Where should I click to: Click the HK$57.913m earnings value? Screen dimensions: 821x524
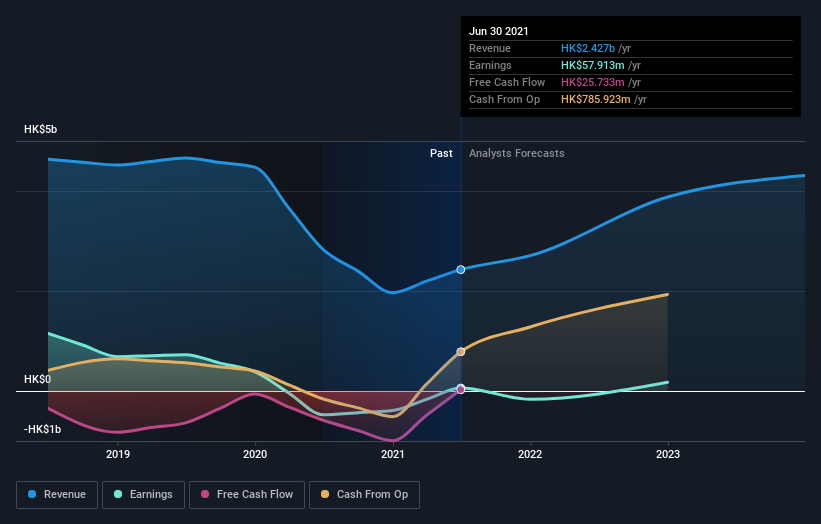[x=592, y=65]
